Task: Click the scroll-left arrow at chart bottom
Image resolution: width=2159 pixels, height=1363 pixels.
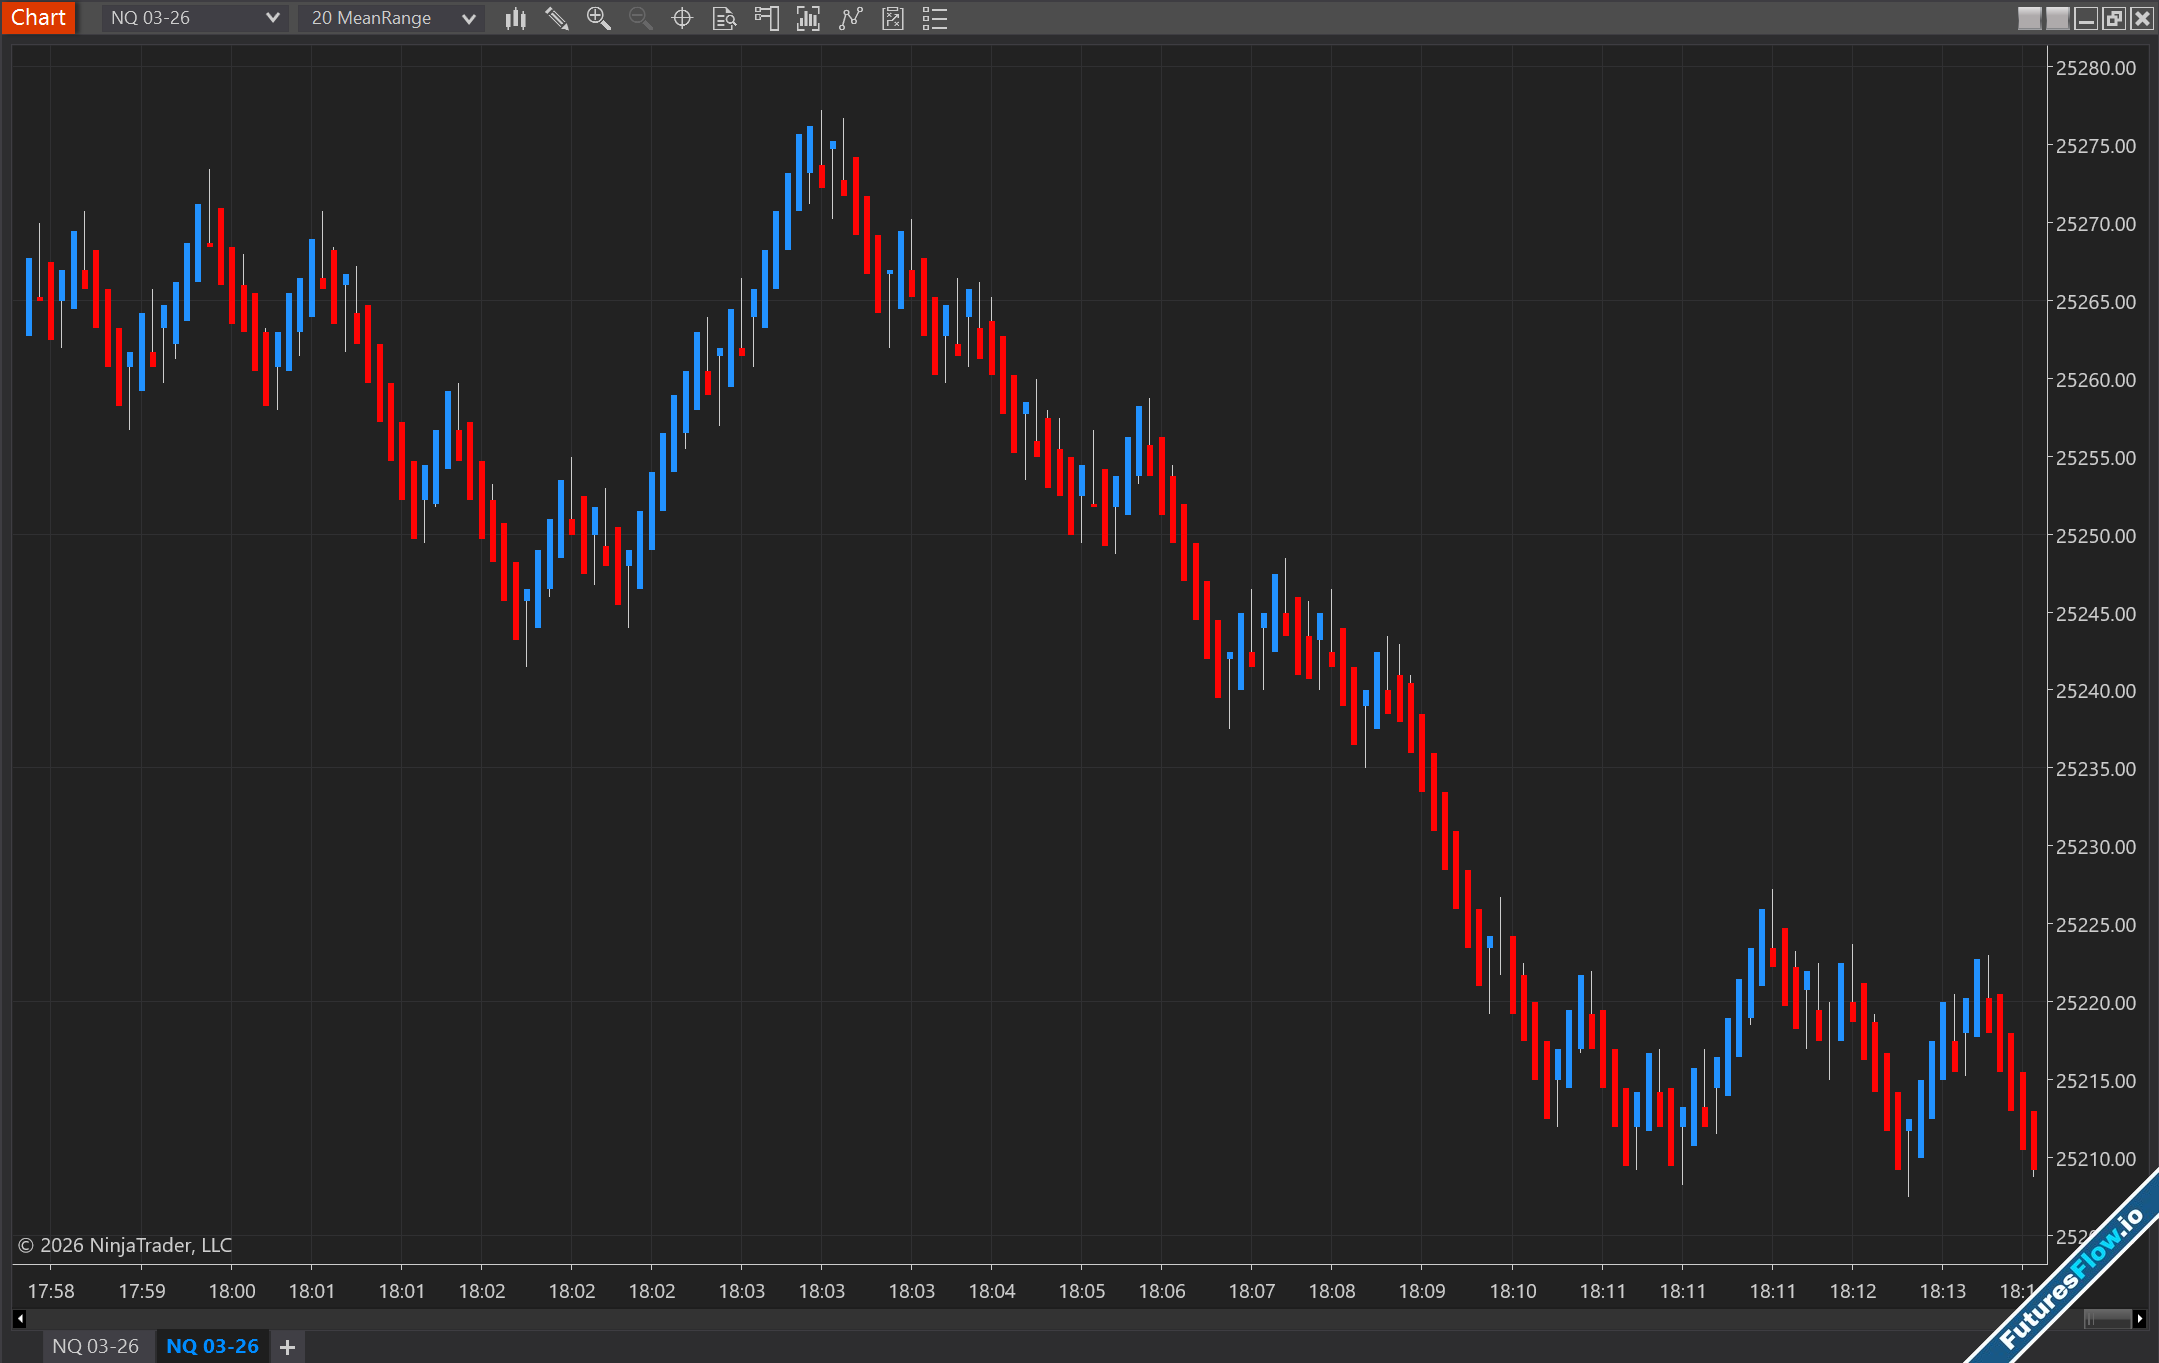Action: pos(19,1319)
